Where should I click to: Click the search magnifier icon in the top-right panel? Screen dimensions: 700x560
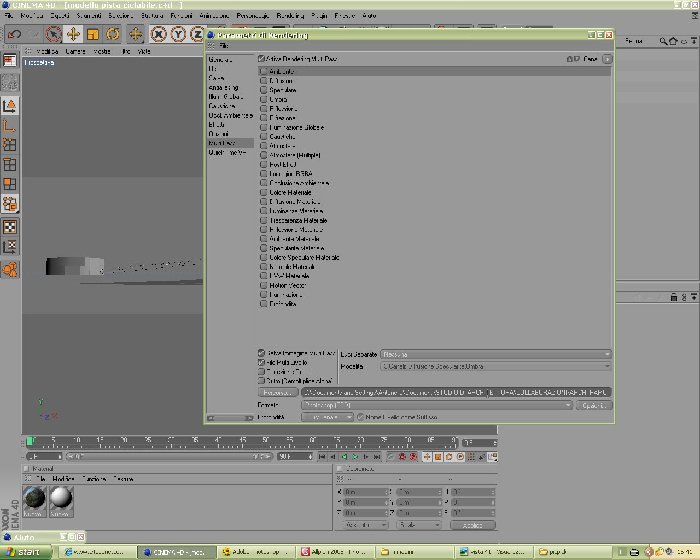pyautogui.click(x=663, y=41)
